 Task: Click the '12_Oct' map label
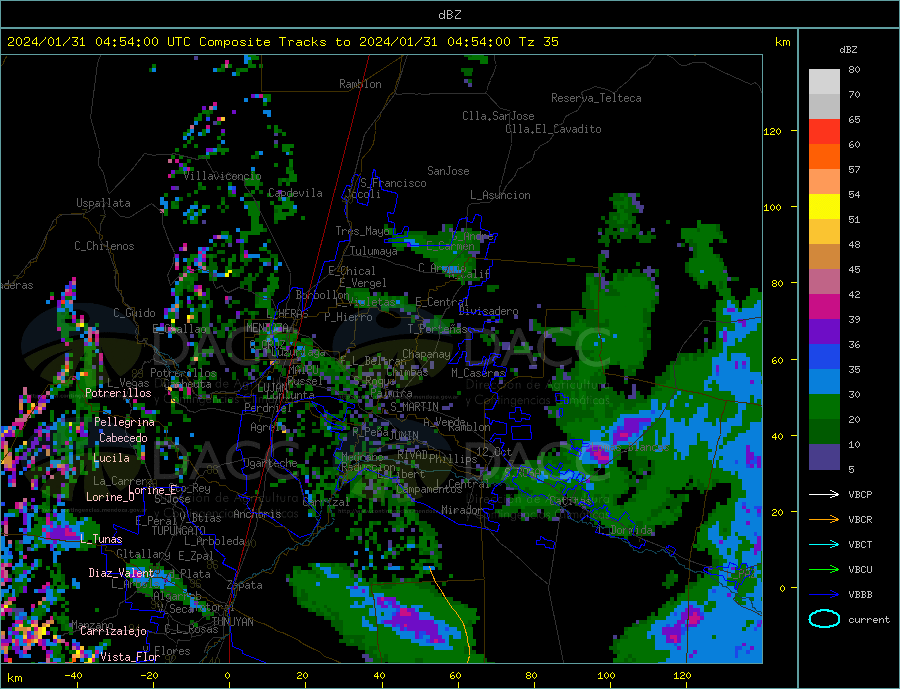point(494,452)
